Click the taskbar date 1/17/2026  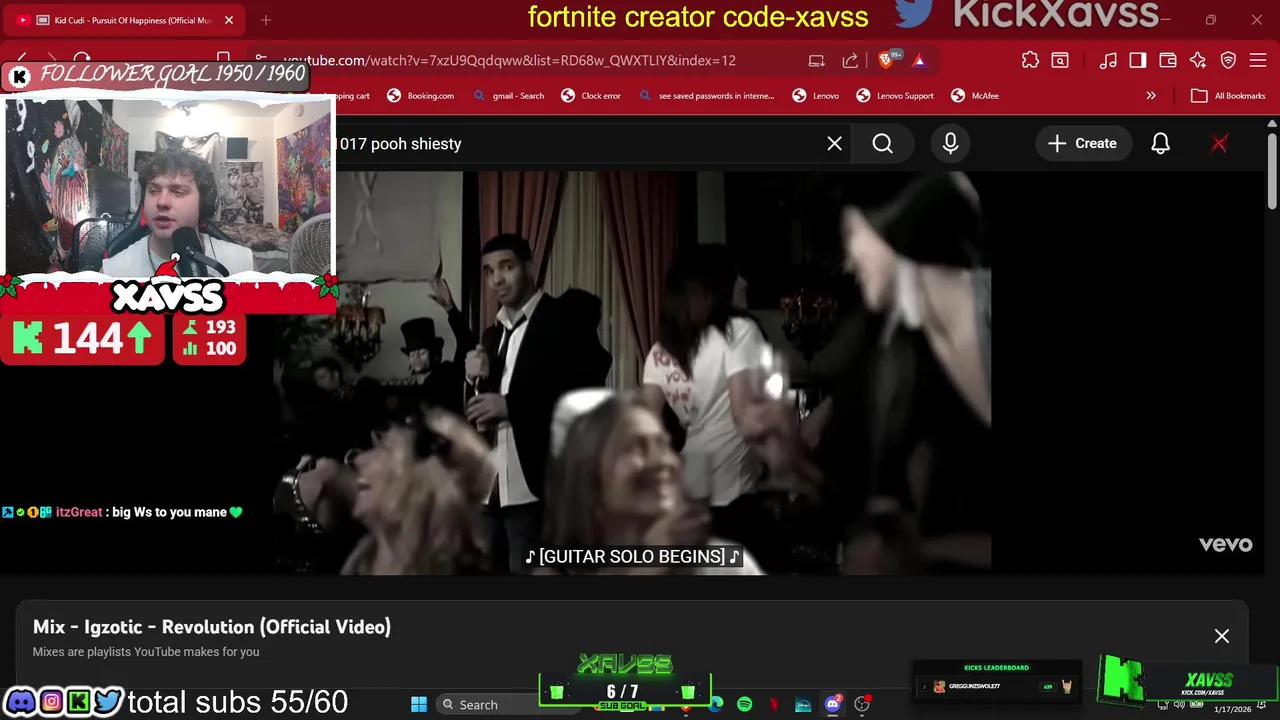pyautogui.click(x=1232, y=709)
